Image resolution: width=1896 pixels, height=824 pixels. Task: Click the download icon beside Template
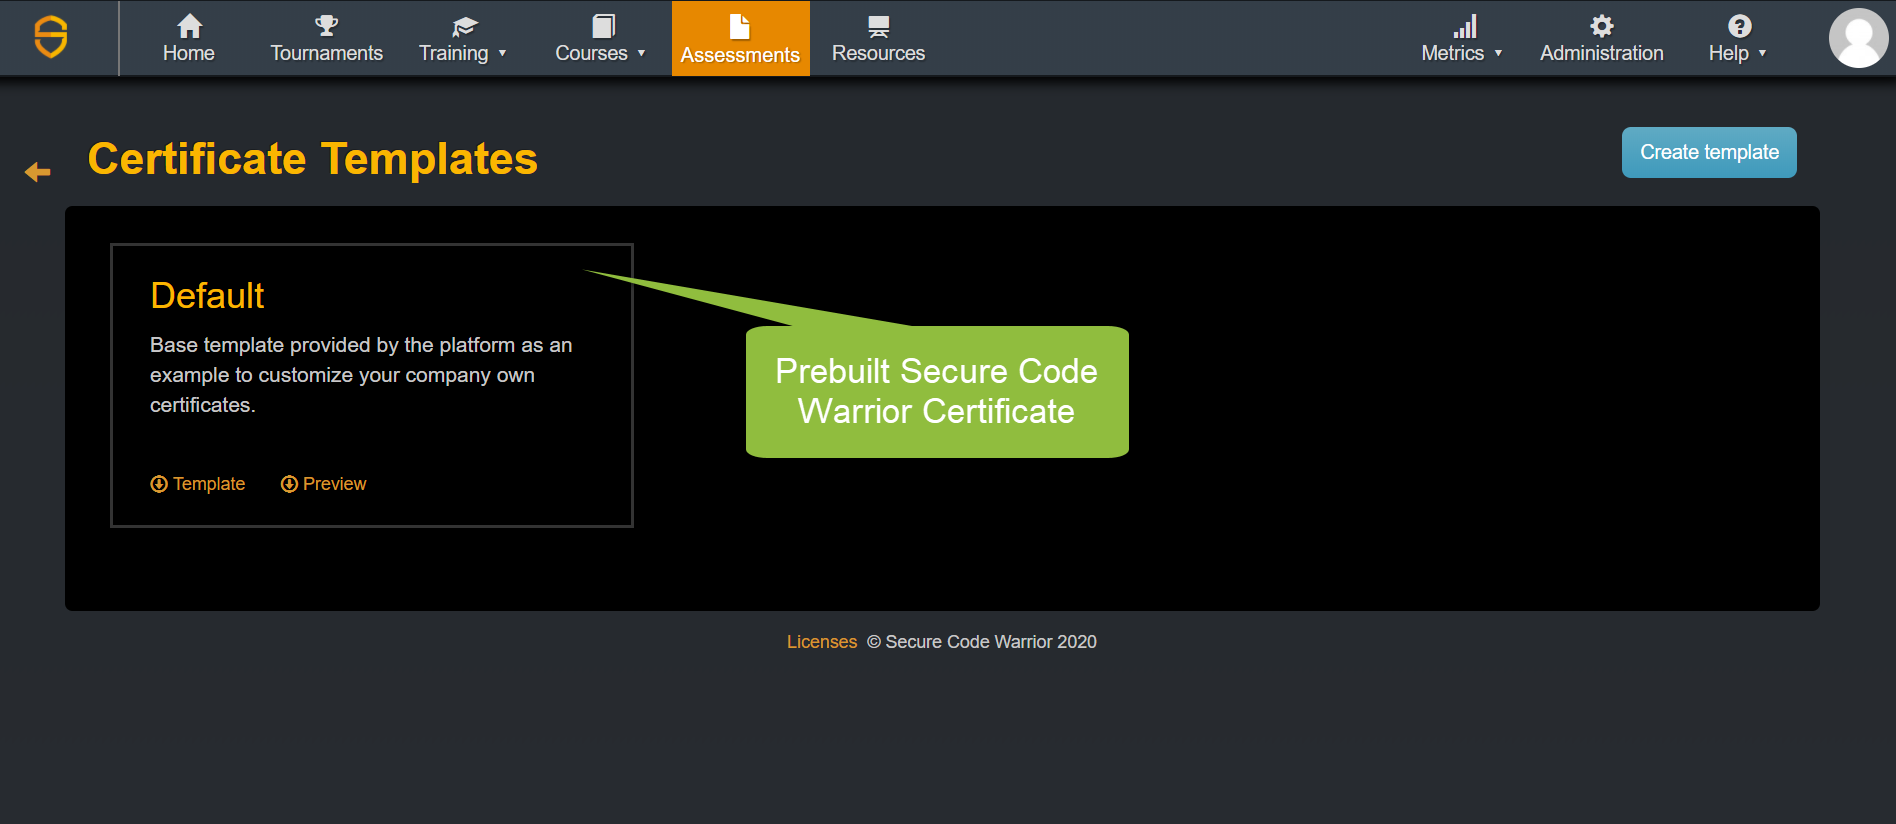158,484
